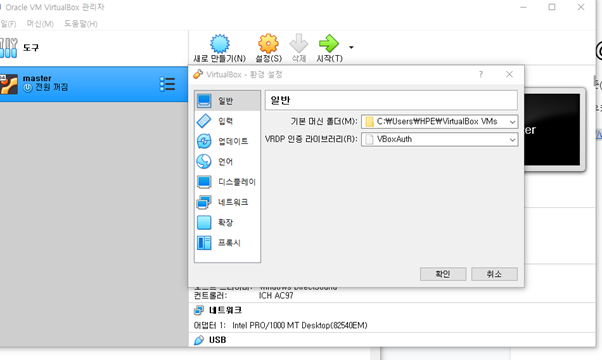Maximize the VirtualBox Manager window
The height and width of the screenshot is (360, 602).
[x=552, y=7]
